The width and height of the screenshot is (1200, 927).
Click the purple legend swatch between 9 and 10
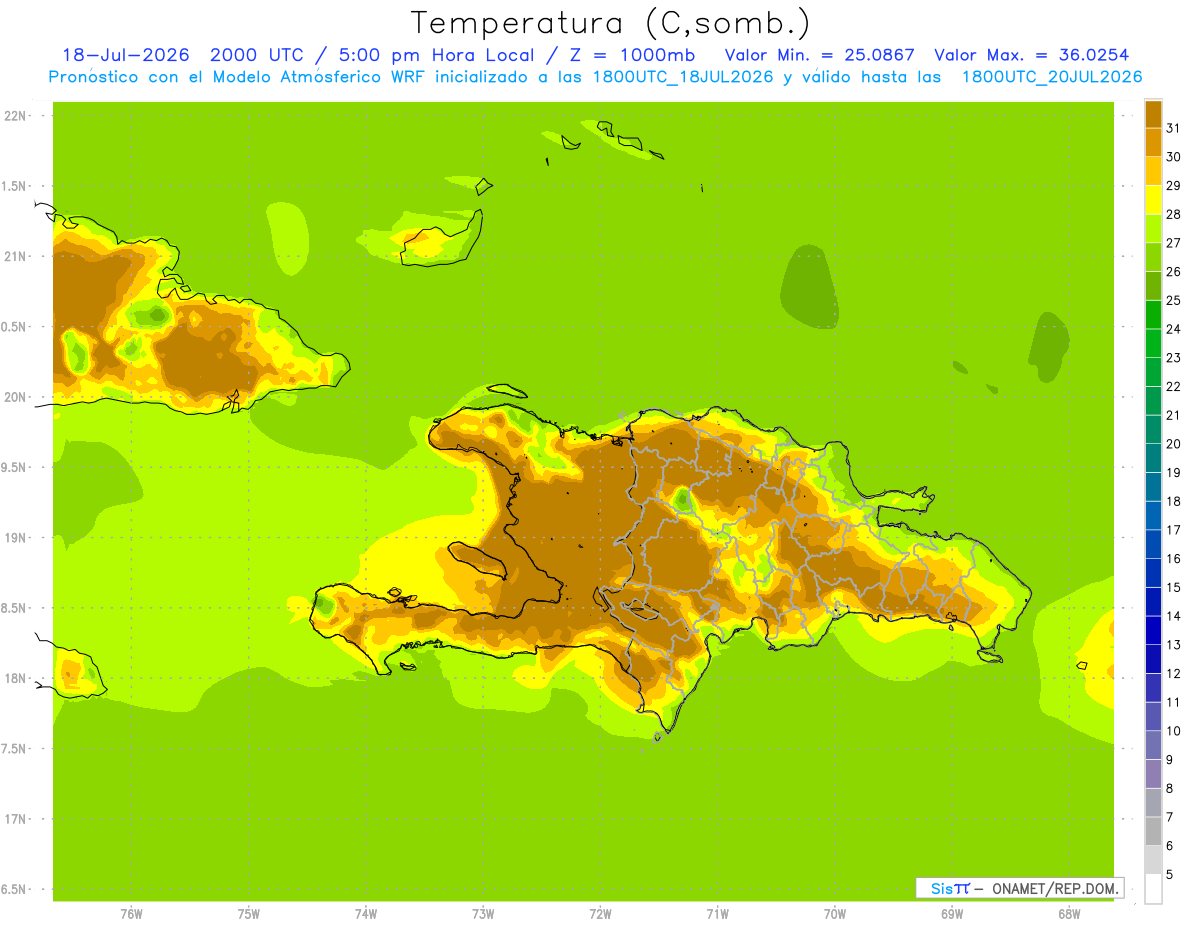click(1153, 745)
